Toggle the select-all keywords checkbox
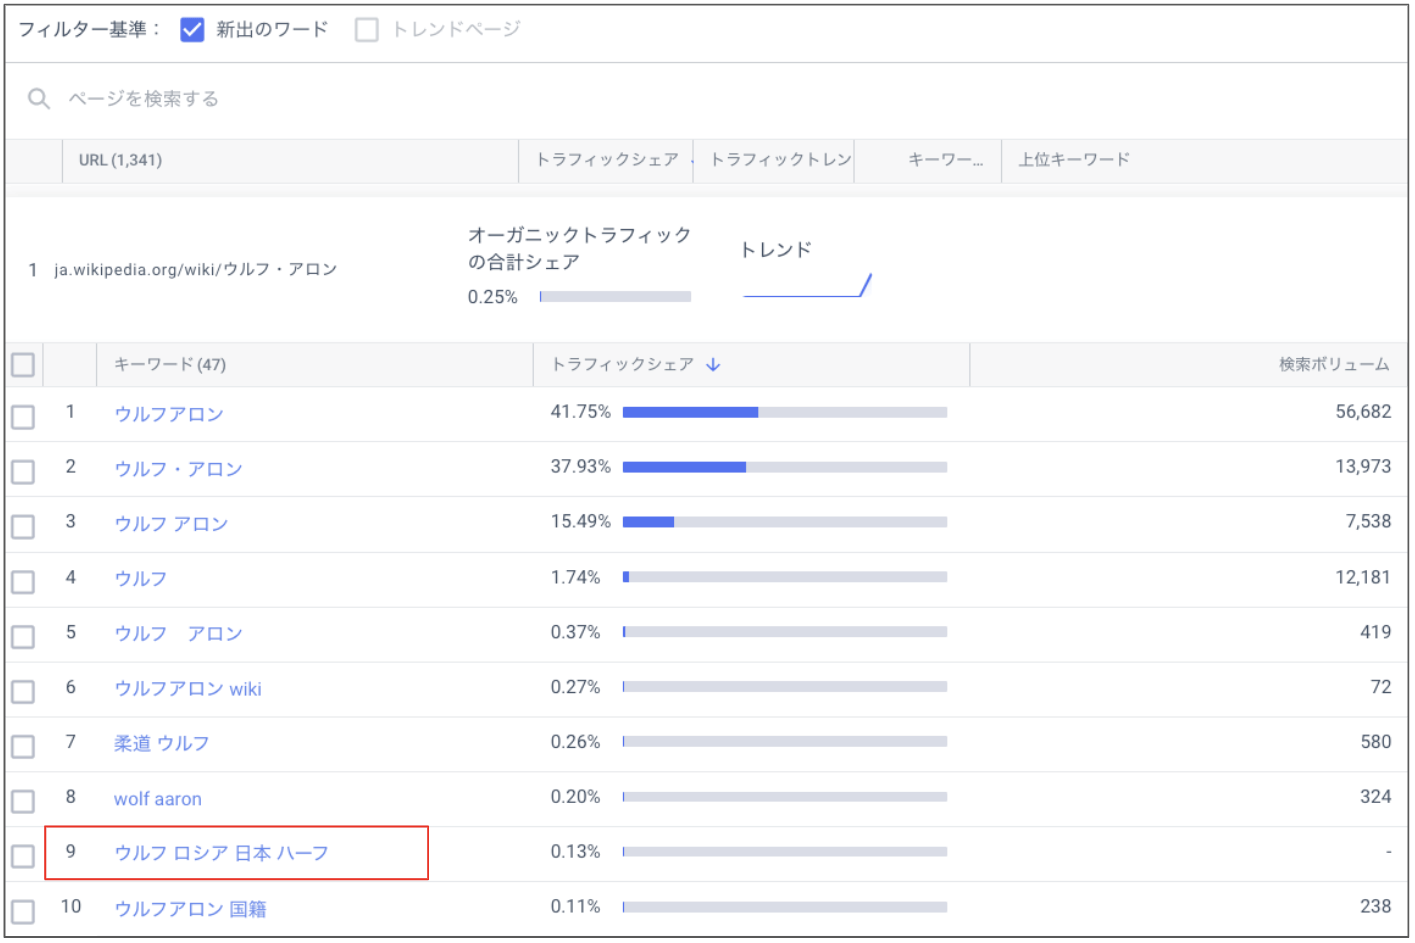Screen dimensions: 1415x943 [23, 365]
